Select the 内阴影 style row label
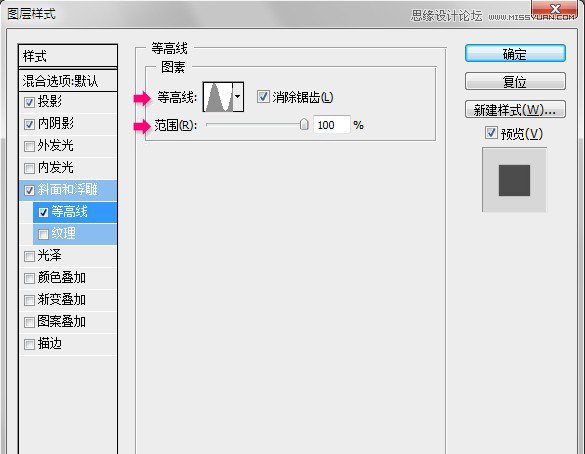This screenshot has height=454, width=585. tap(56, 123)
